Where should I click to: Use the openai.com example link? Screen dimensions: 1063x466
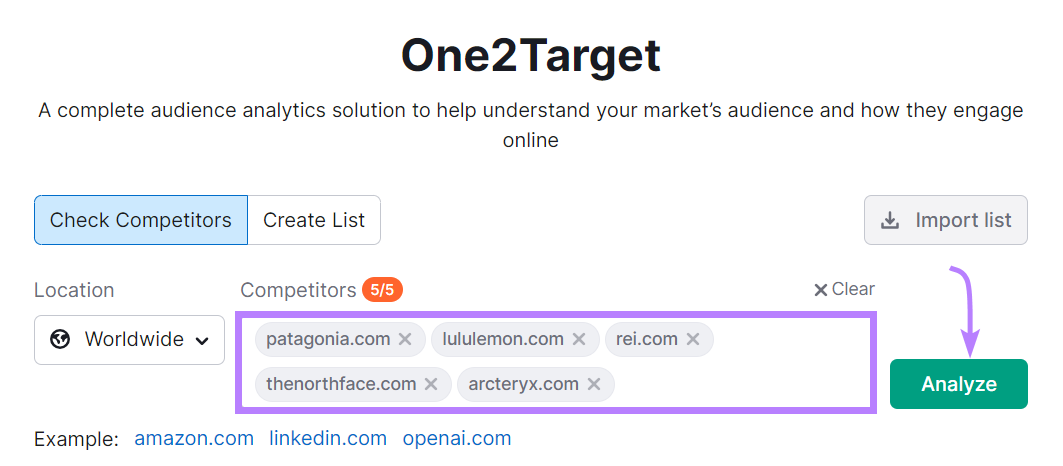tap(457, 438)
